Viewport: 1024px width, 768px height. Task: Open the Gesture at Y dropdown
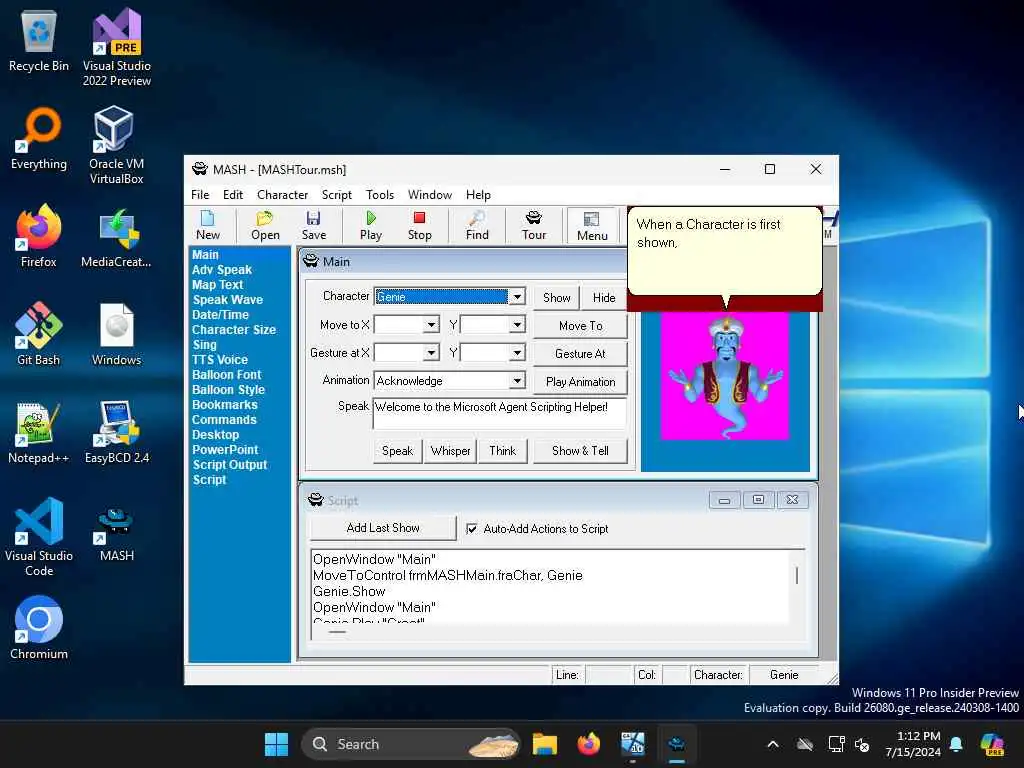tap(517, 353)
